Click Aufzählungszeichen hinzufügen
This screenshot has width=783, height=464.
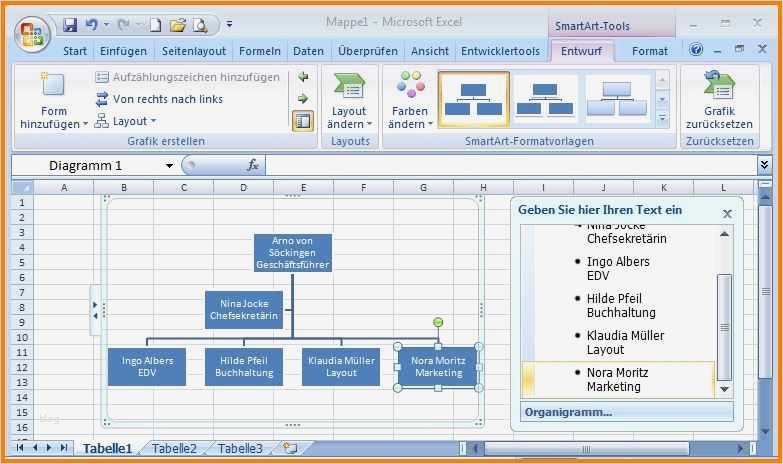click(x=188, y=77)
